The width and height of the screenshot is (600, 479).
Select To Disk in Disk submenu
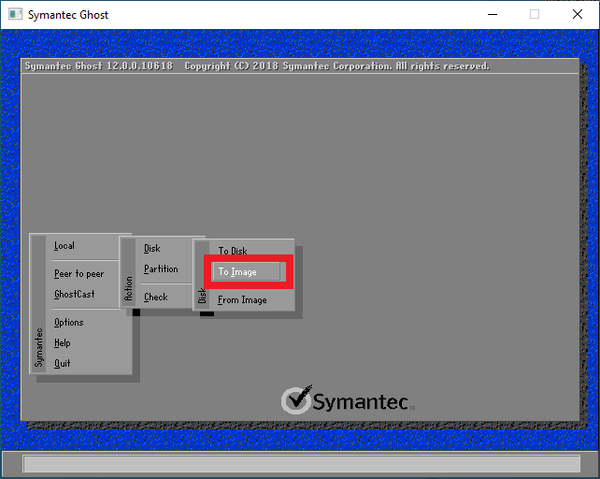(x=233, y=251)
